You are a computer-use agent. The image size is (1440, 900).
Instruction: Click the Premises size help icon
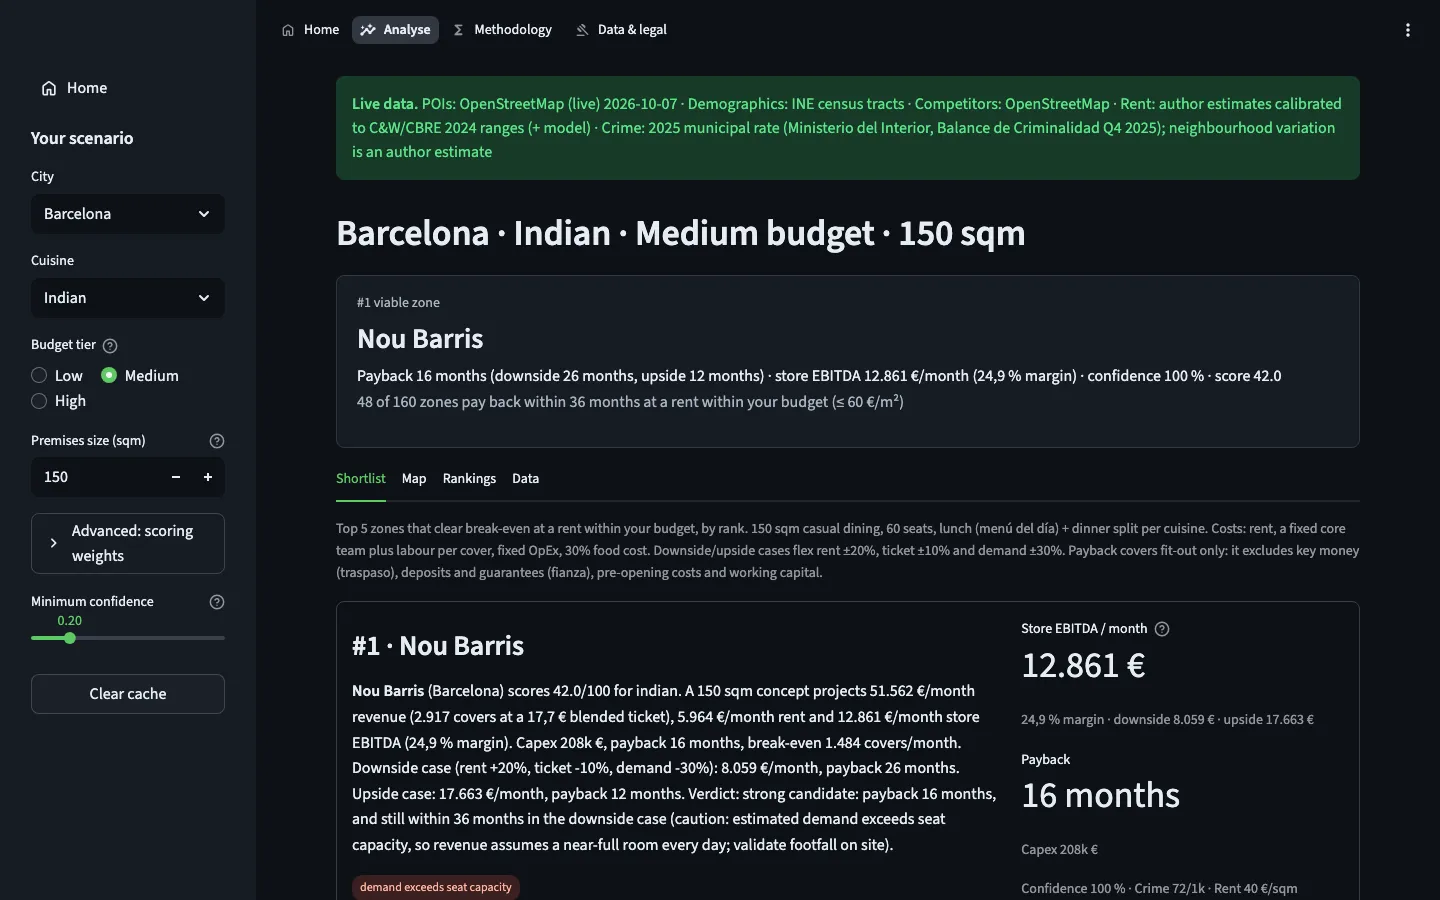click(x=217, y=441)
